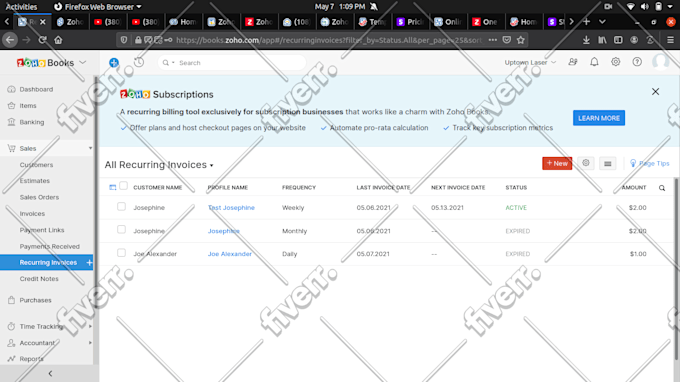Screen dimensions: 680x382
Task: Open list settings gear next to New
Action: tap(586, 163)
